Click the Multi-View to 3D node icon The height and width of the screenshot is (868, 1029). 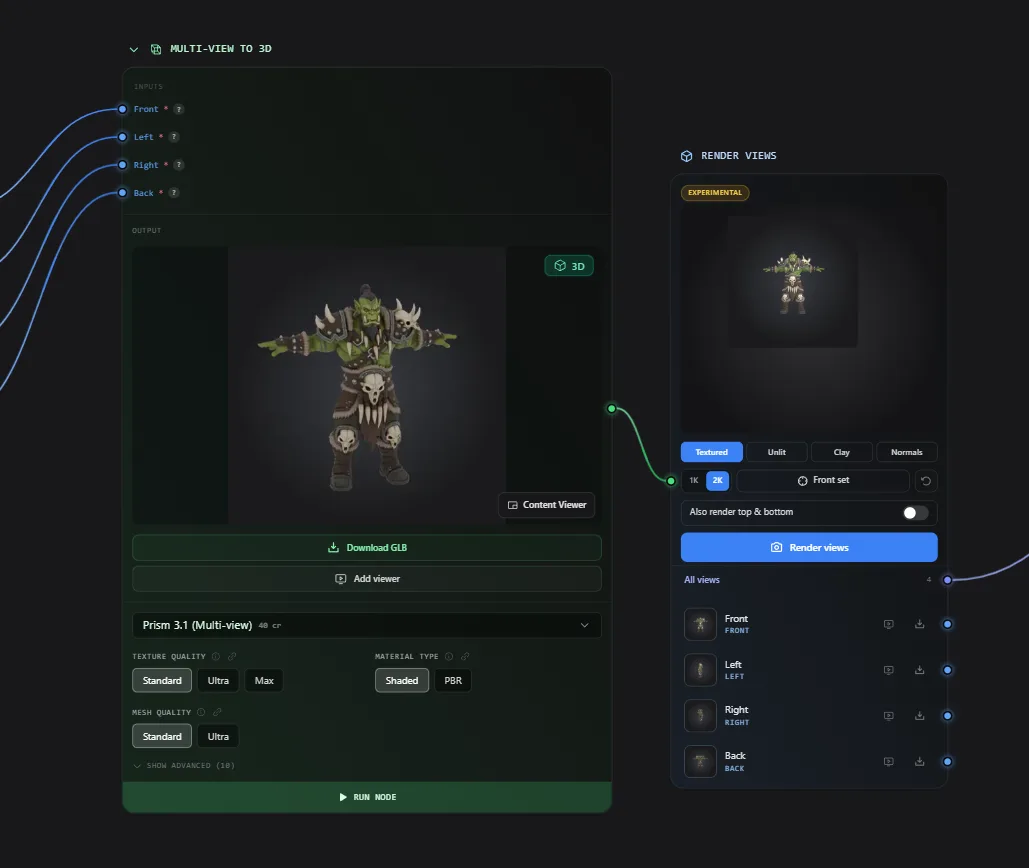pyautogui.click(x=156, y=49)
